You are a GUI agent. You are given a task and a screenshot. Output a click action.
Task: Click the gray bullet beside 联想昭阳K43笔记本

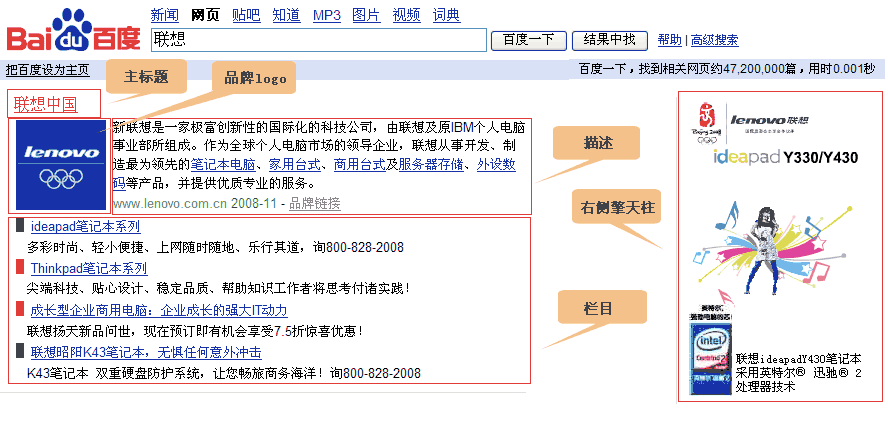tap(20, 351)
